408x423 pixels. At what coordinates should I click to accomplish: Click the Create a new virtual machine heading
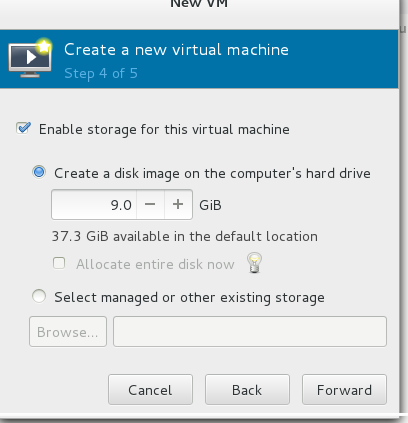click(176, 50)
